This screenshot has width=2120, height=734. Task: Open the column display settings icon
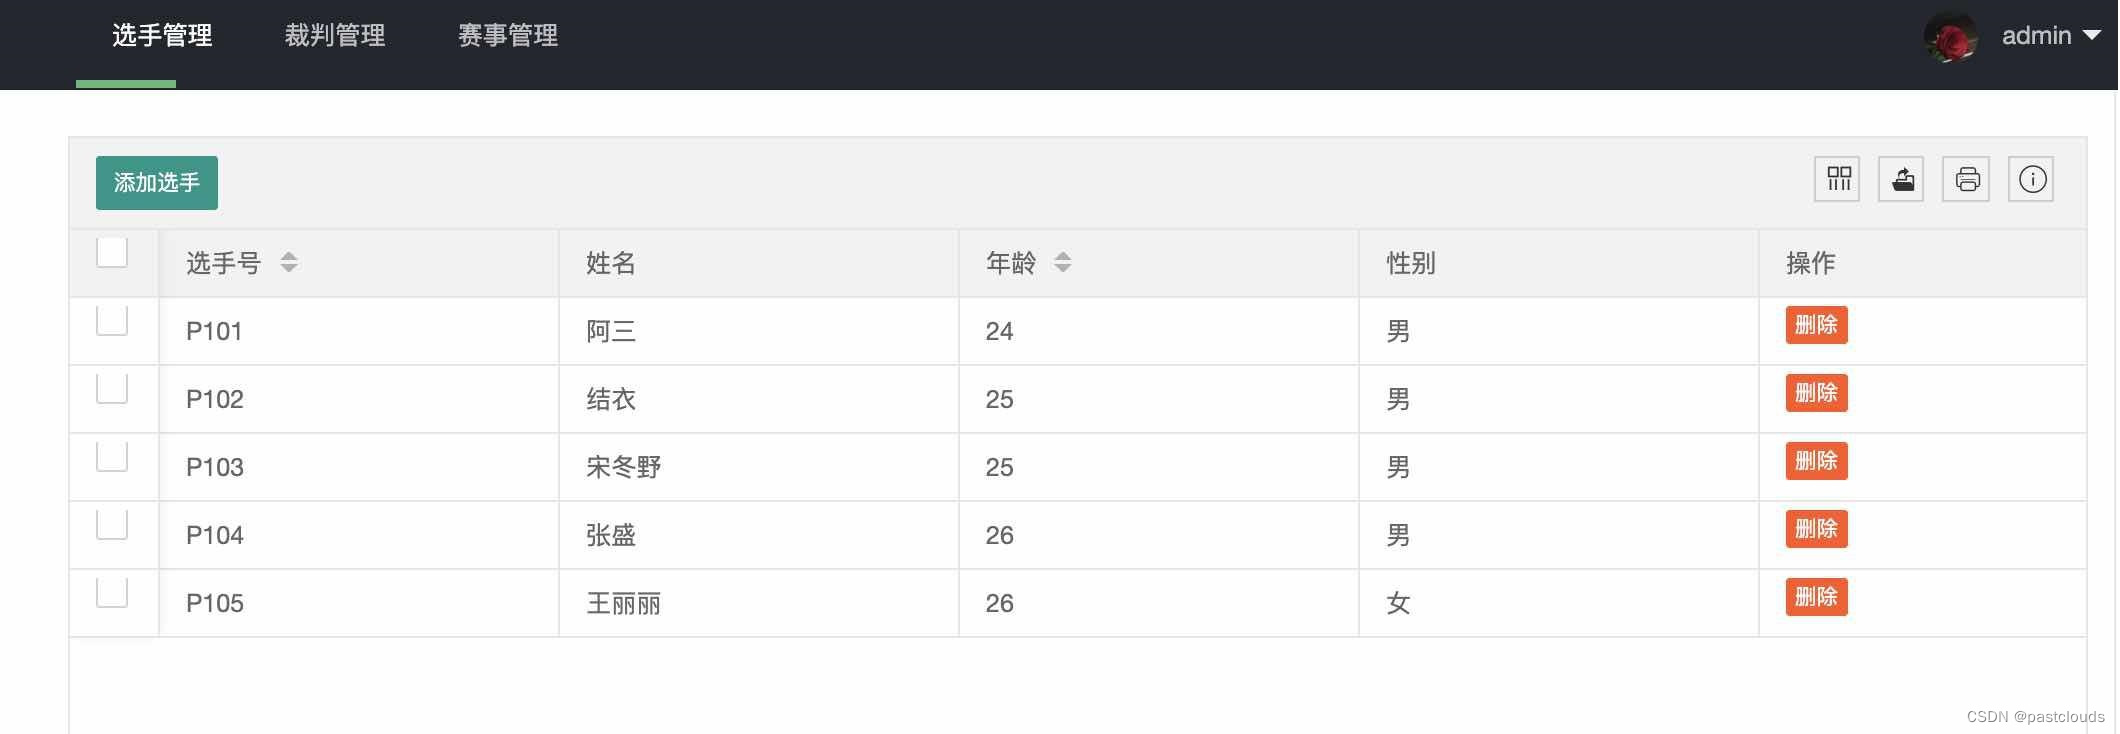coord(1836,179)
